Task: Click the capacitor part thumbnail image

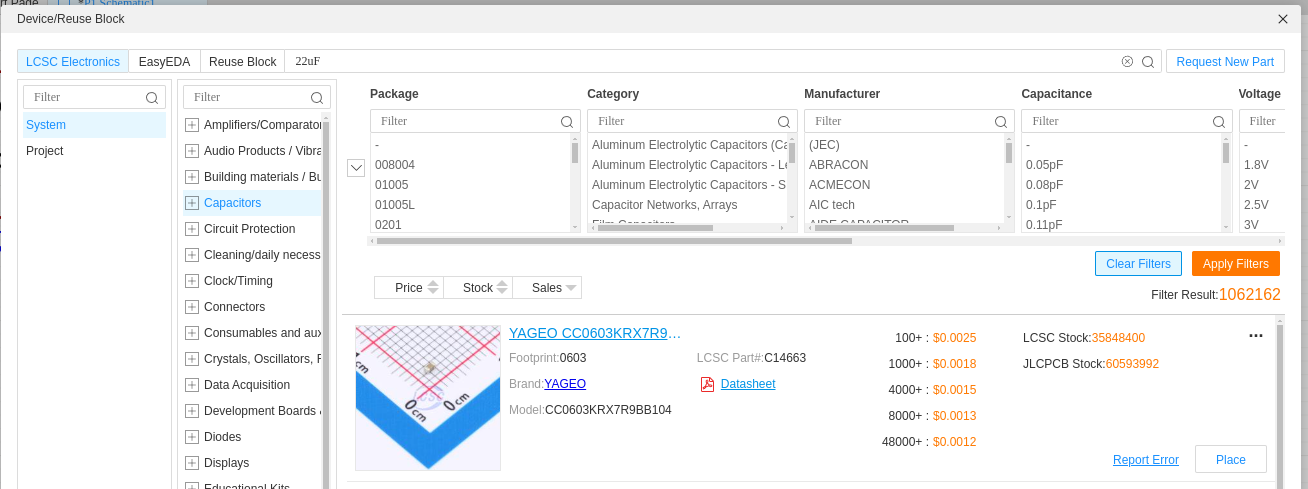Action: (428, 398)
